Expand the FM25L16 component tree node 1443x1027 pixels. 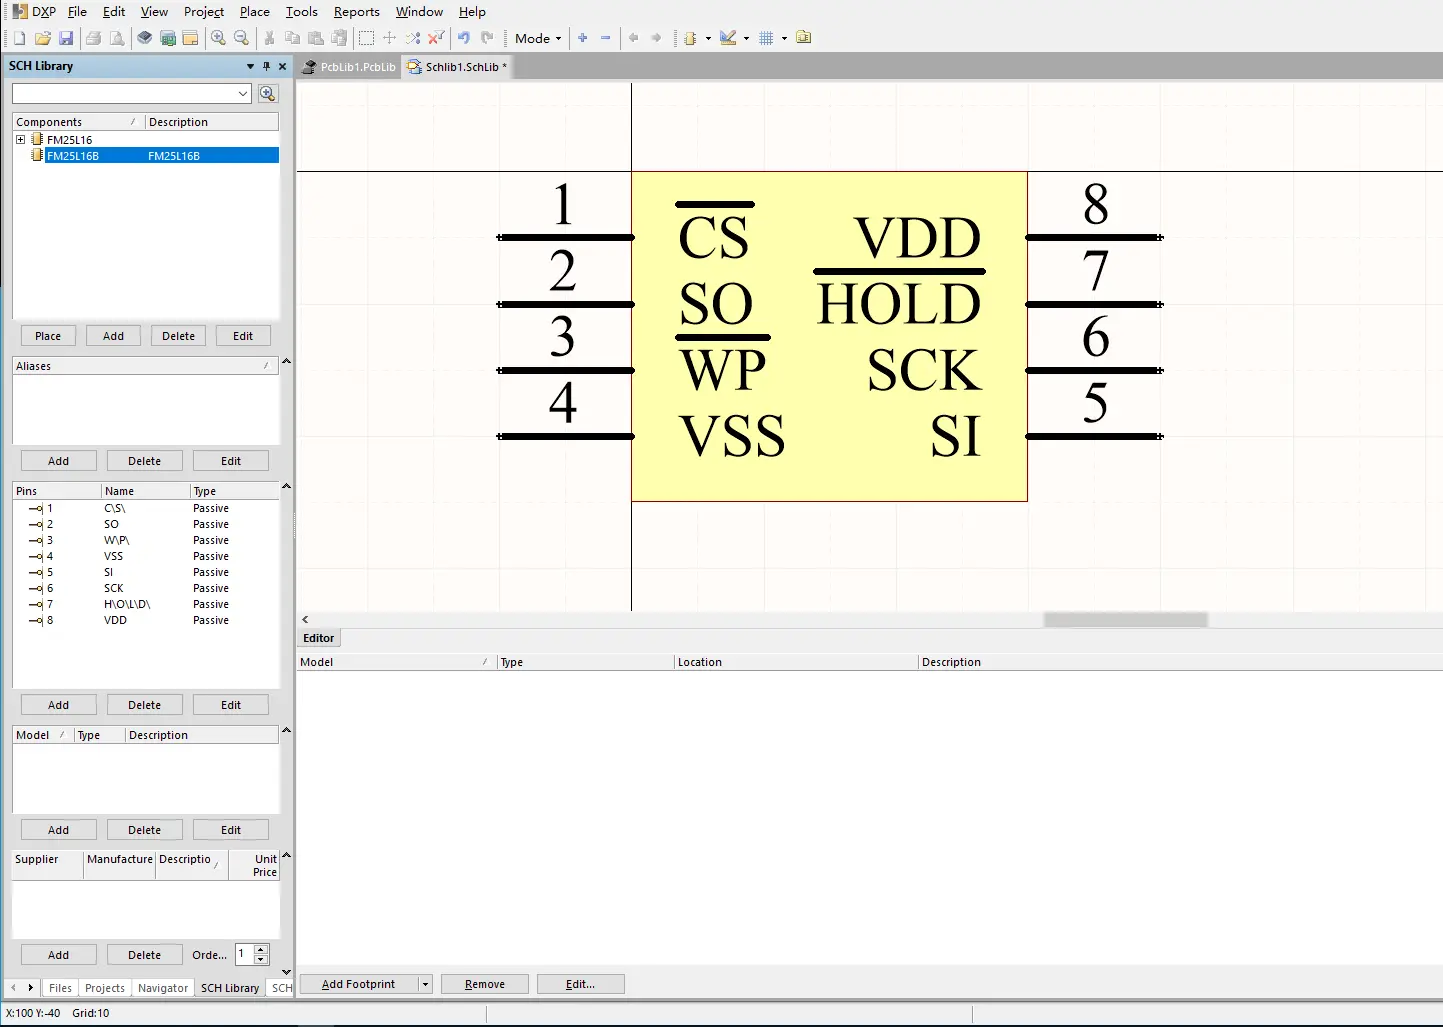click(20, 140)
